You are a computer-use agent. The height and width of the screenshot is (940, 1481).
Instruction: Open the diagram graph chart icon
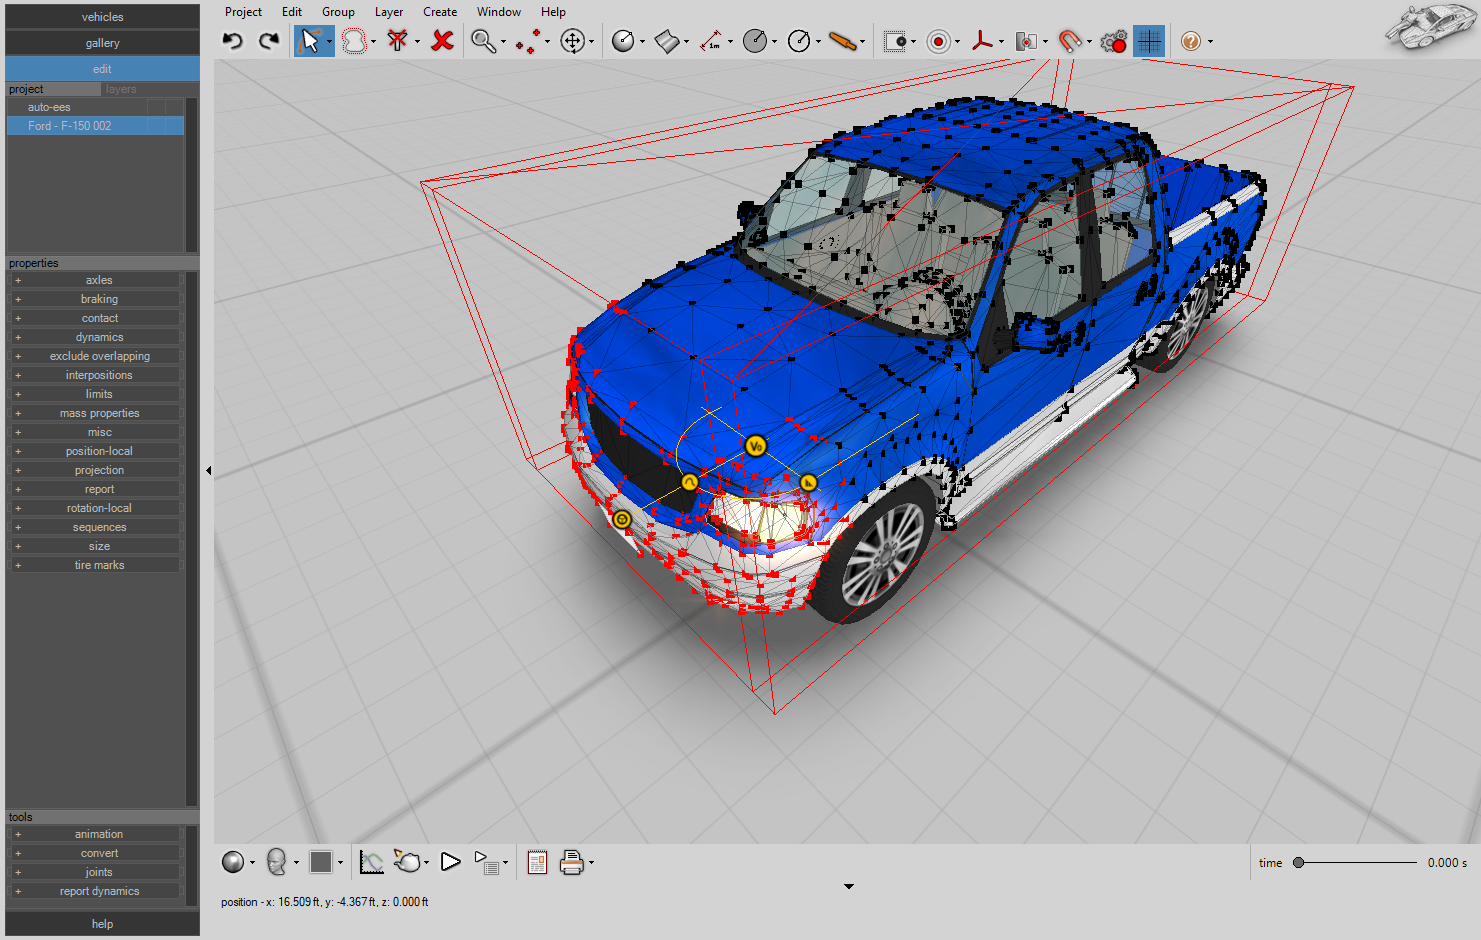(371, 862)
